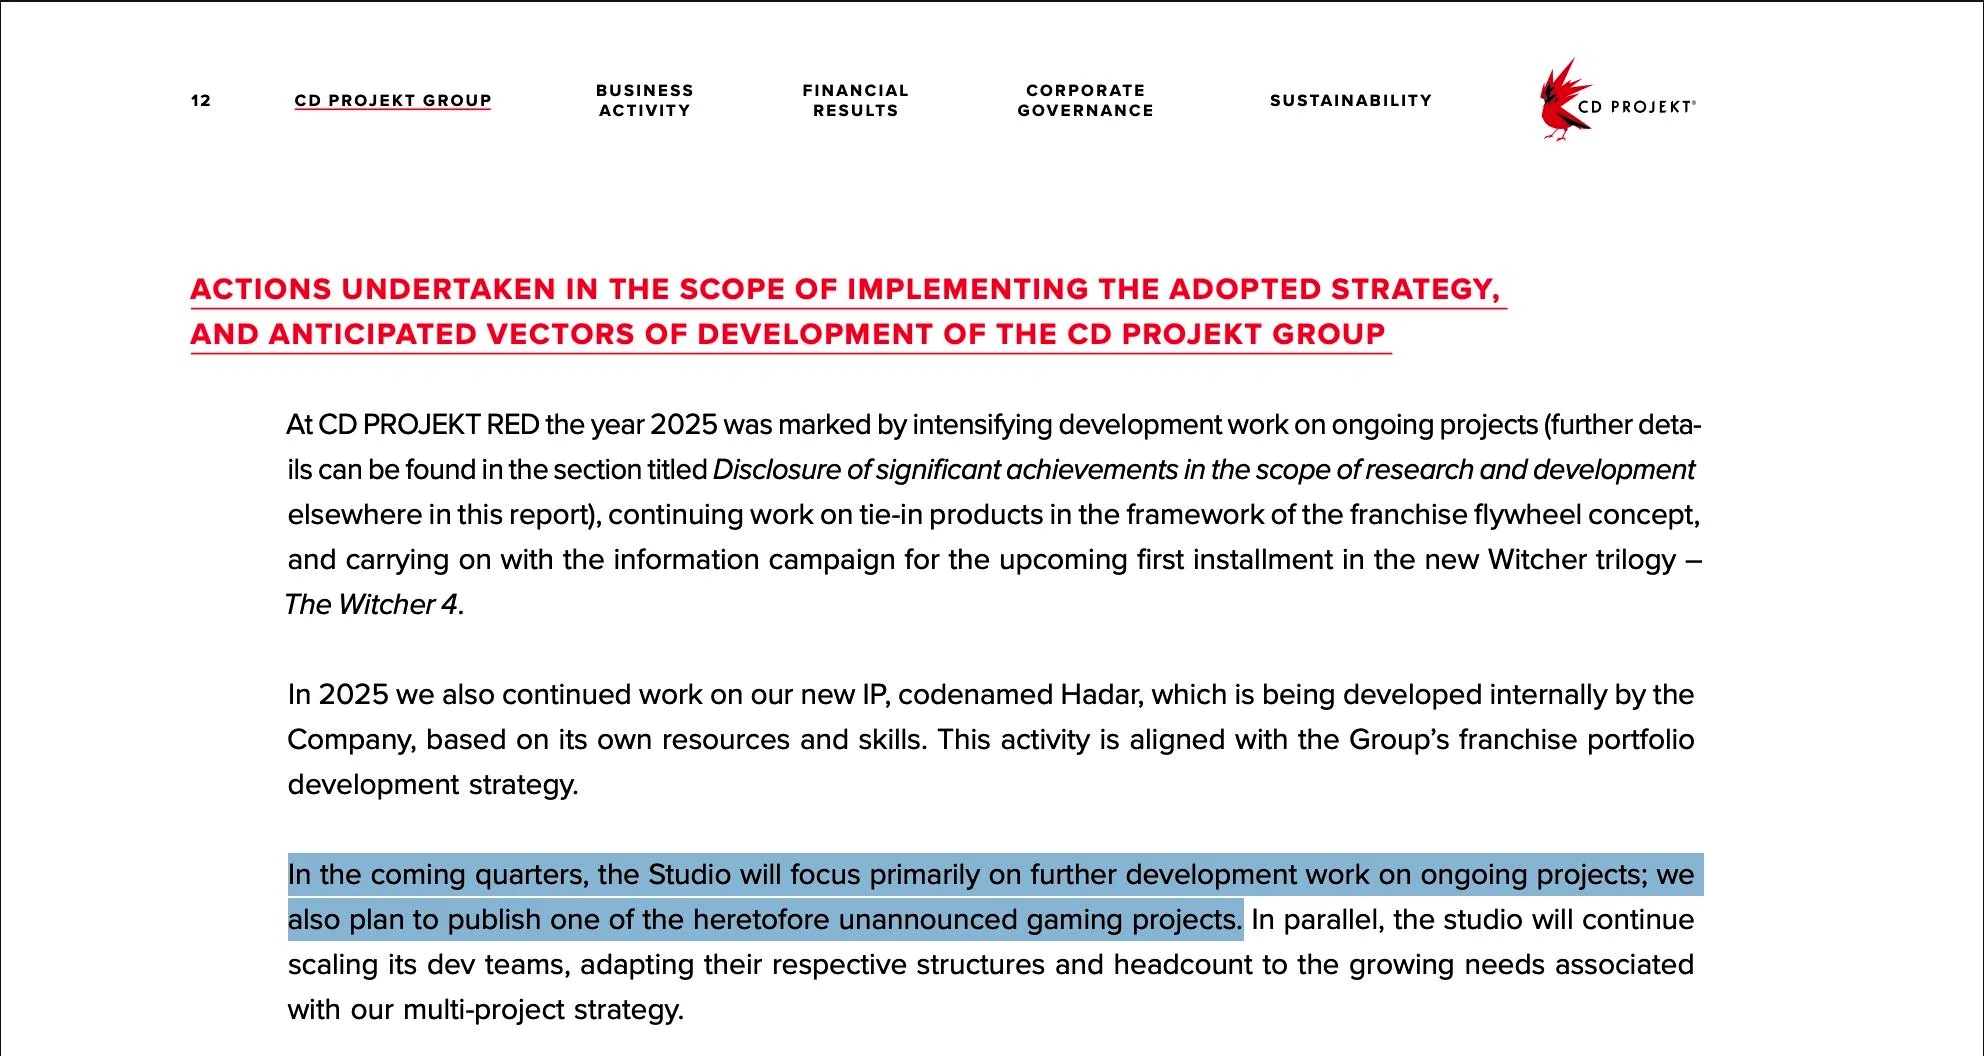Click 'development strategy.' ending the second paragraph
This screenshot has width=1984, height=1056.
pyautogui.click(x=432, y=785)
